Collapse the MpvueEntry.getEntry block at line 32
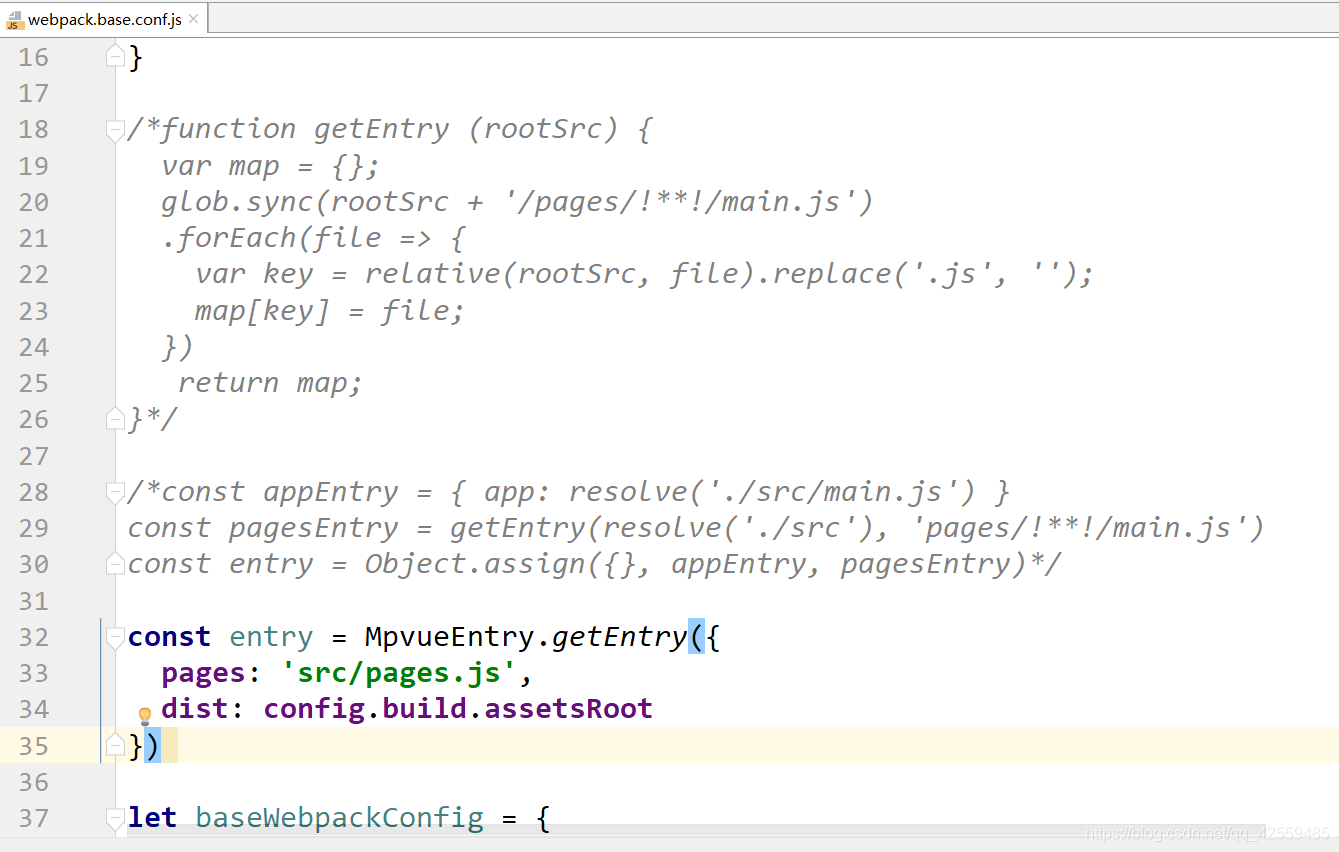Image resolution: width=1339 pixels, height=852 pixels. [x=116, y=637]
